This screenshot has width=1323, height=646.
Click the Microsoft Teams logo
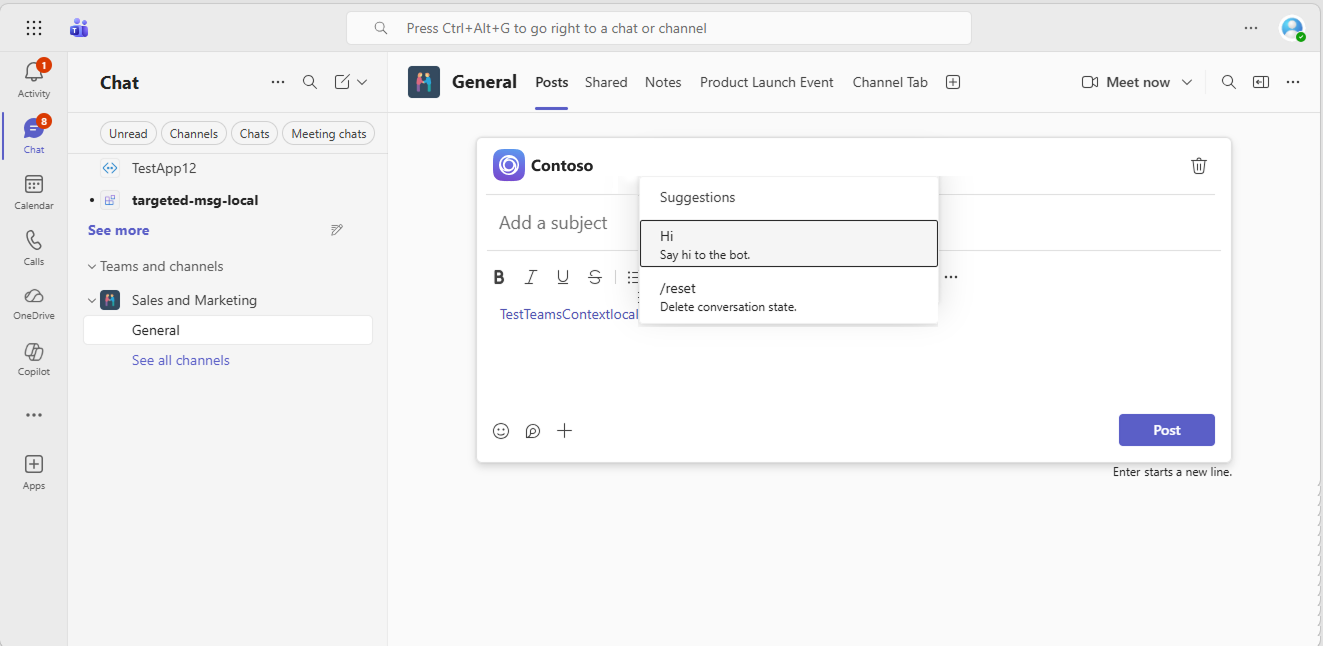(79, 28)
